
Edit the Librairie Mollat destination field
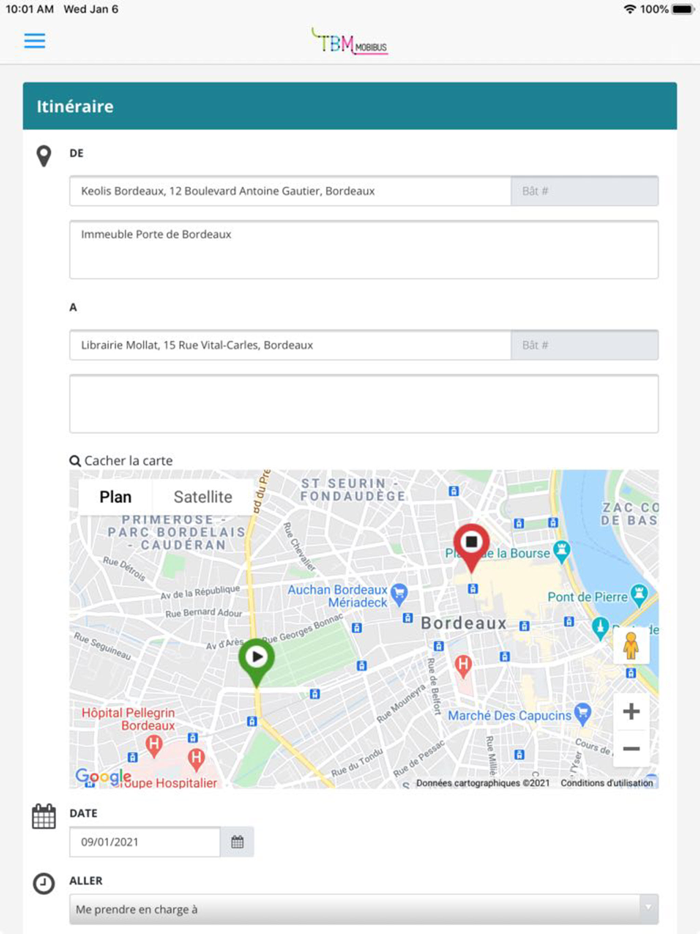point(290,345)
